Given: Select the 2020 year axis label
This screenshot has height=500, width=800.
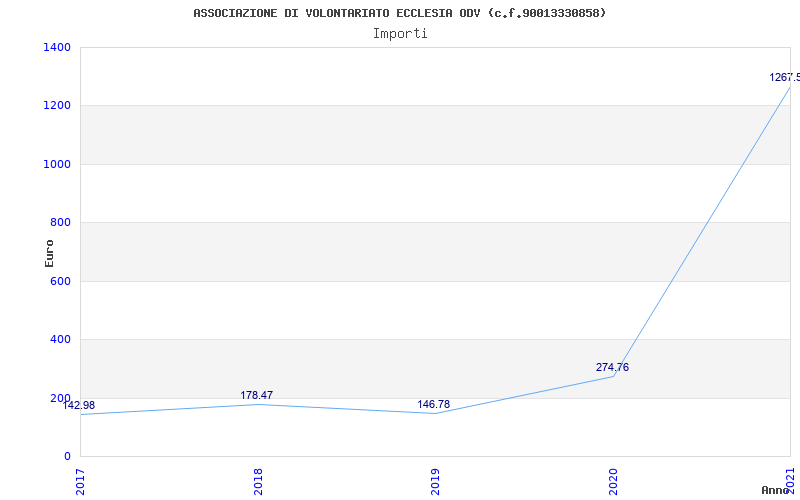Looking at the screenshot, I should pyautogui.click(x=613, y=482).
